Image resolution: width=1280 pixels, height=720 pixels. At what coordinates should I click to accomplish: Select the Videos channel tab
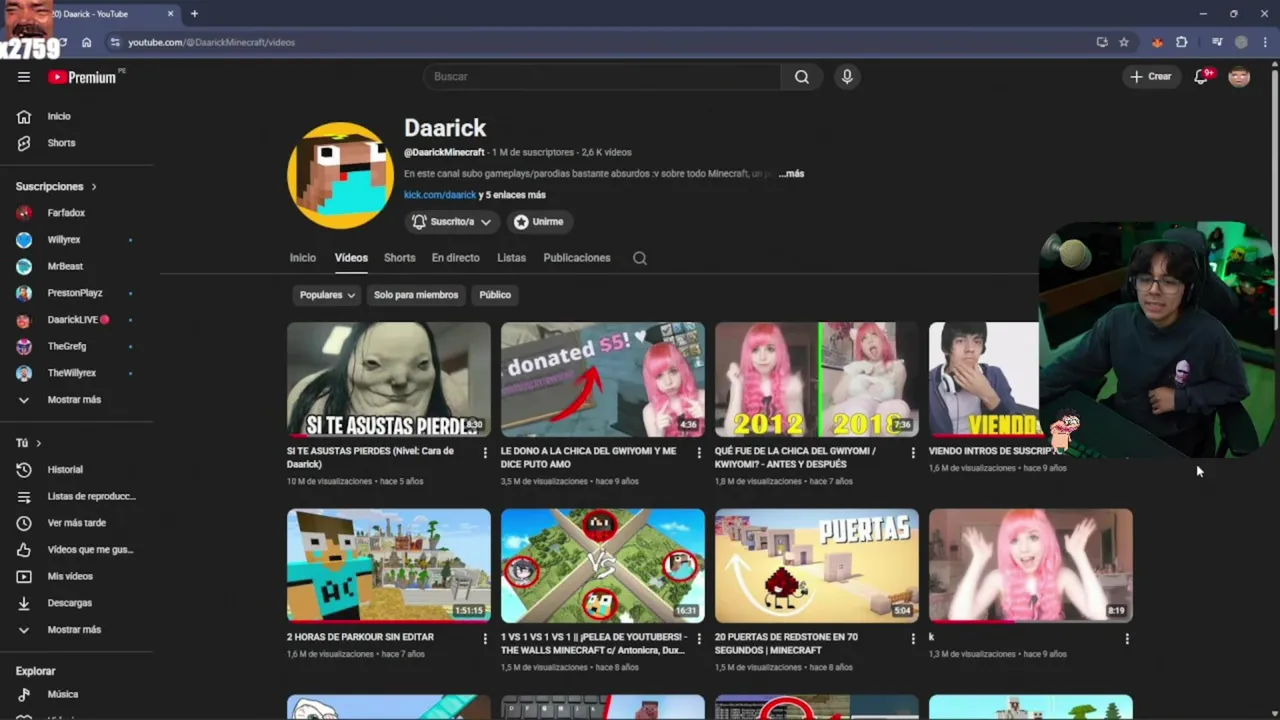tap(351, 258)
